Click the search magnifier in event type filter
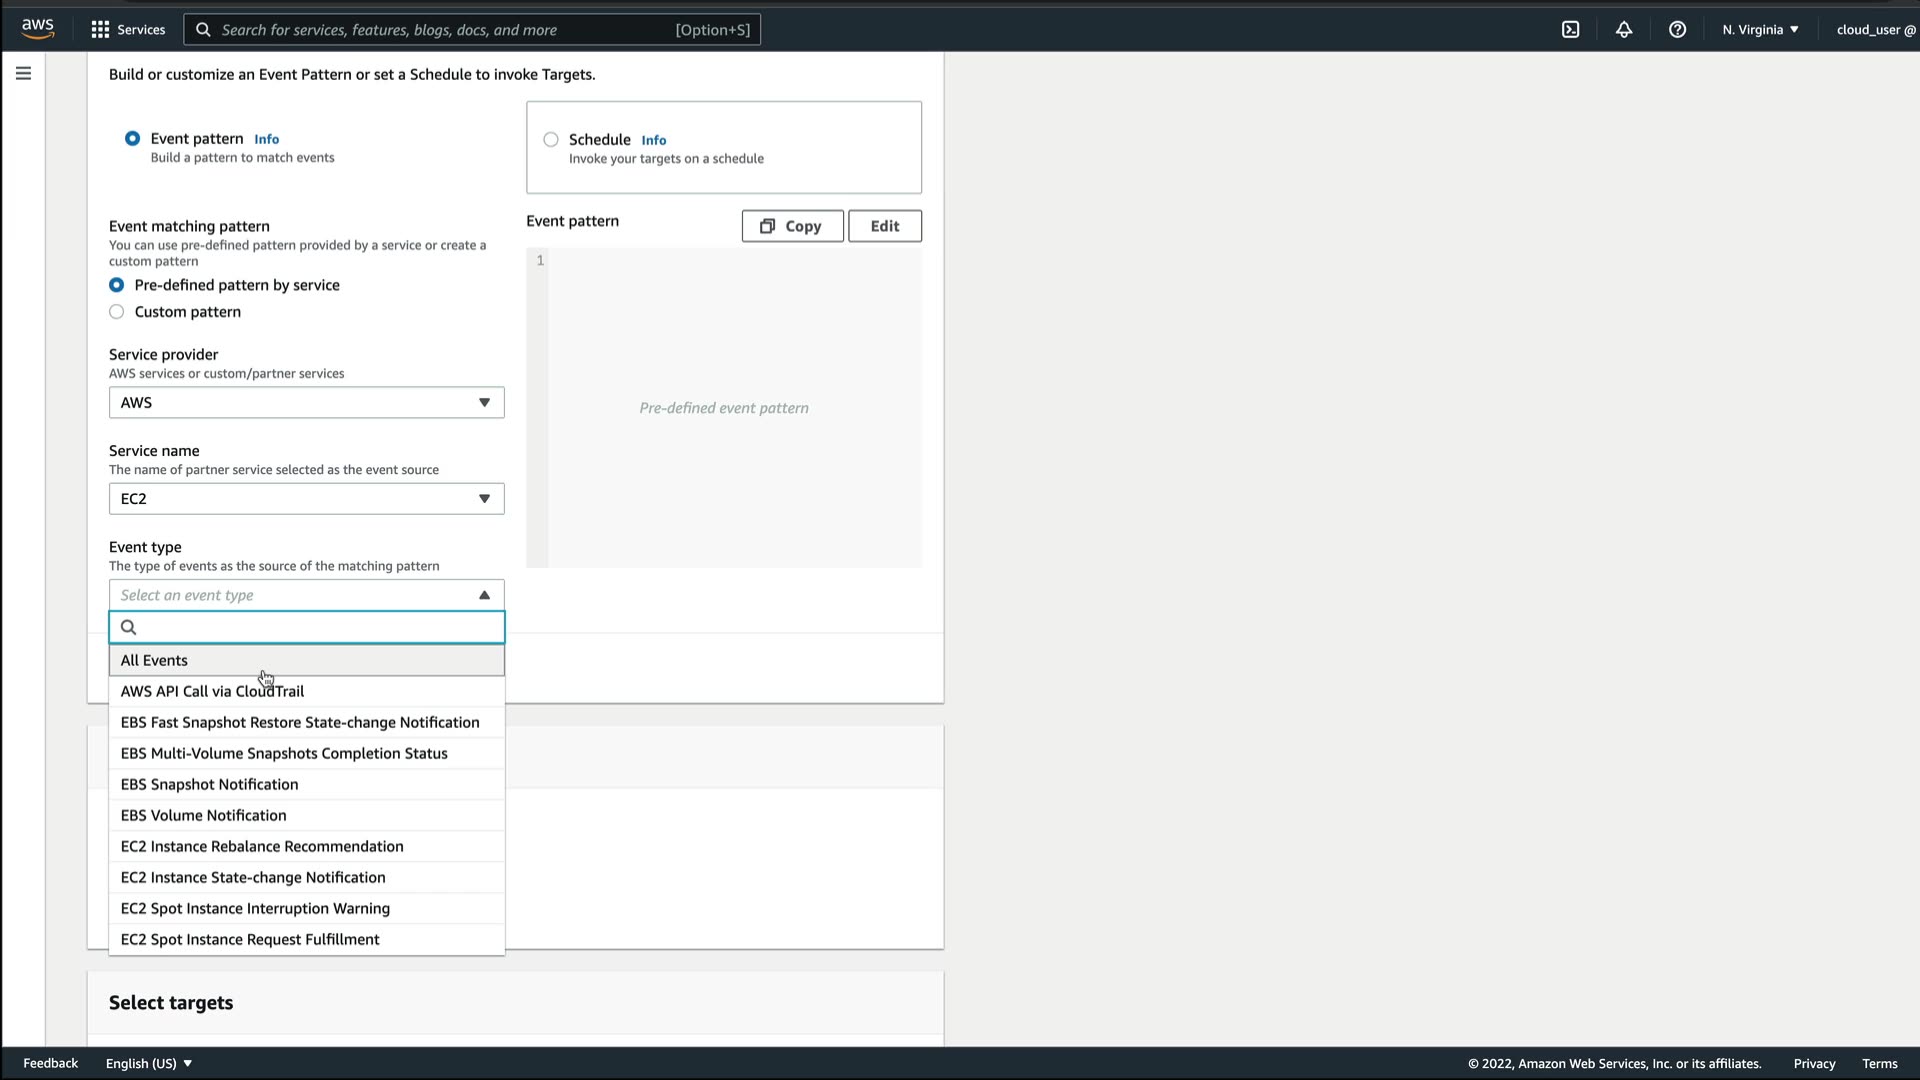 tap(128, 627)
